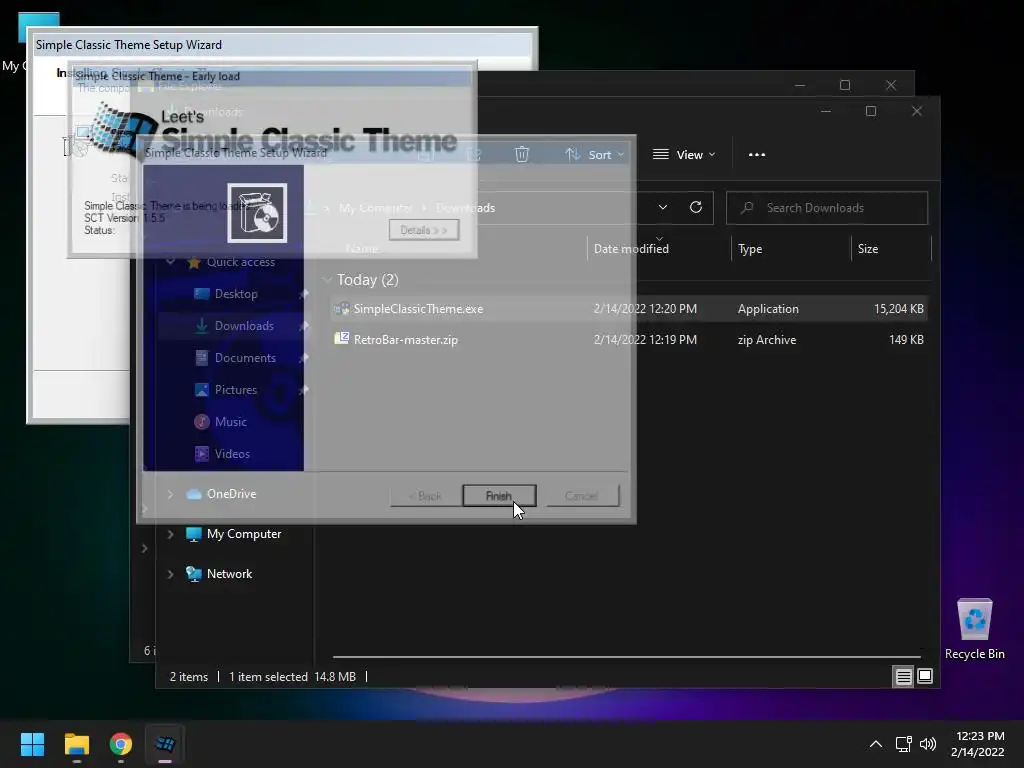Screen dimensions: 1024x768
Task: Open Google Chrome from the taskbar
Action: click(x=121, y=744)
